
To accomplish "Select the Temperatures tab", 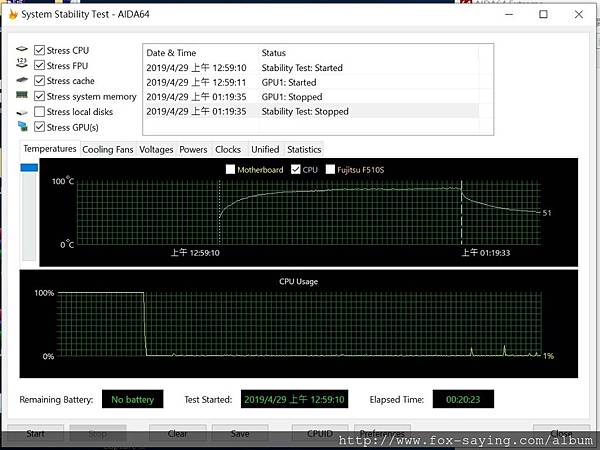I will tap(50, 148).
